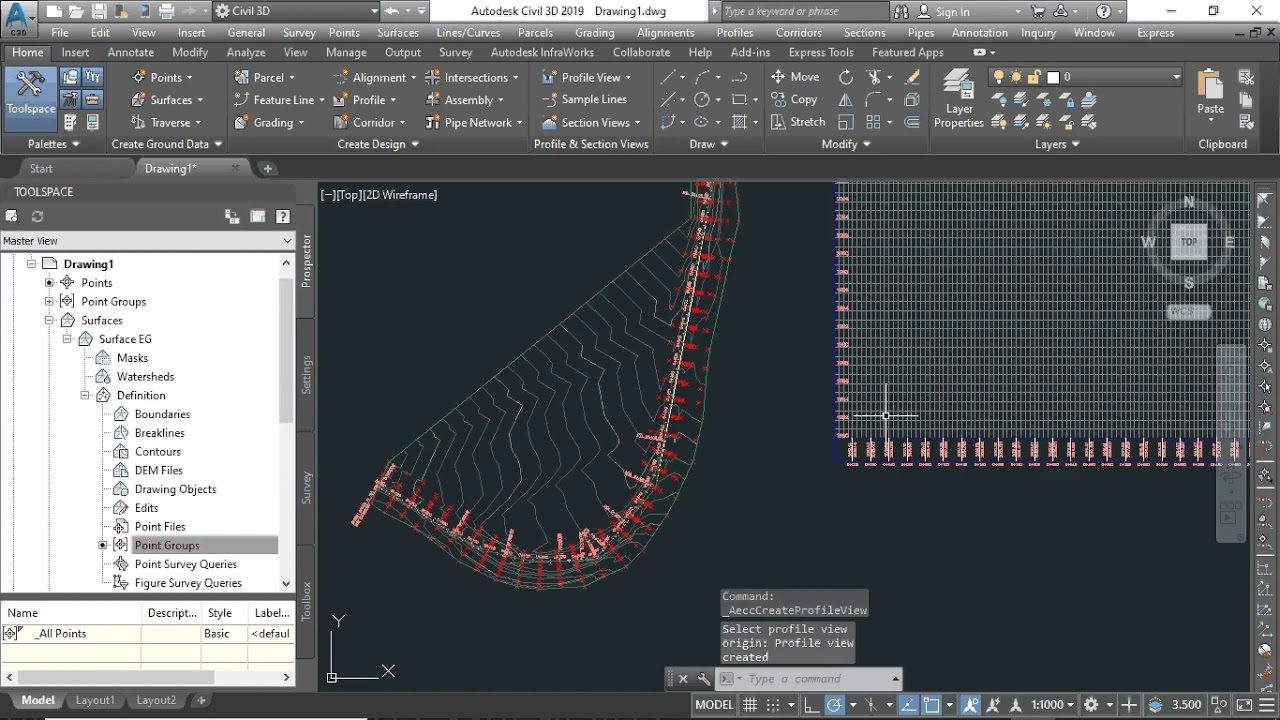Select Contours under Definition in tree

[158, 452]
